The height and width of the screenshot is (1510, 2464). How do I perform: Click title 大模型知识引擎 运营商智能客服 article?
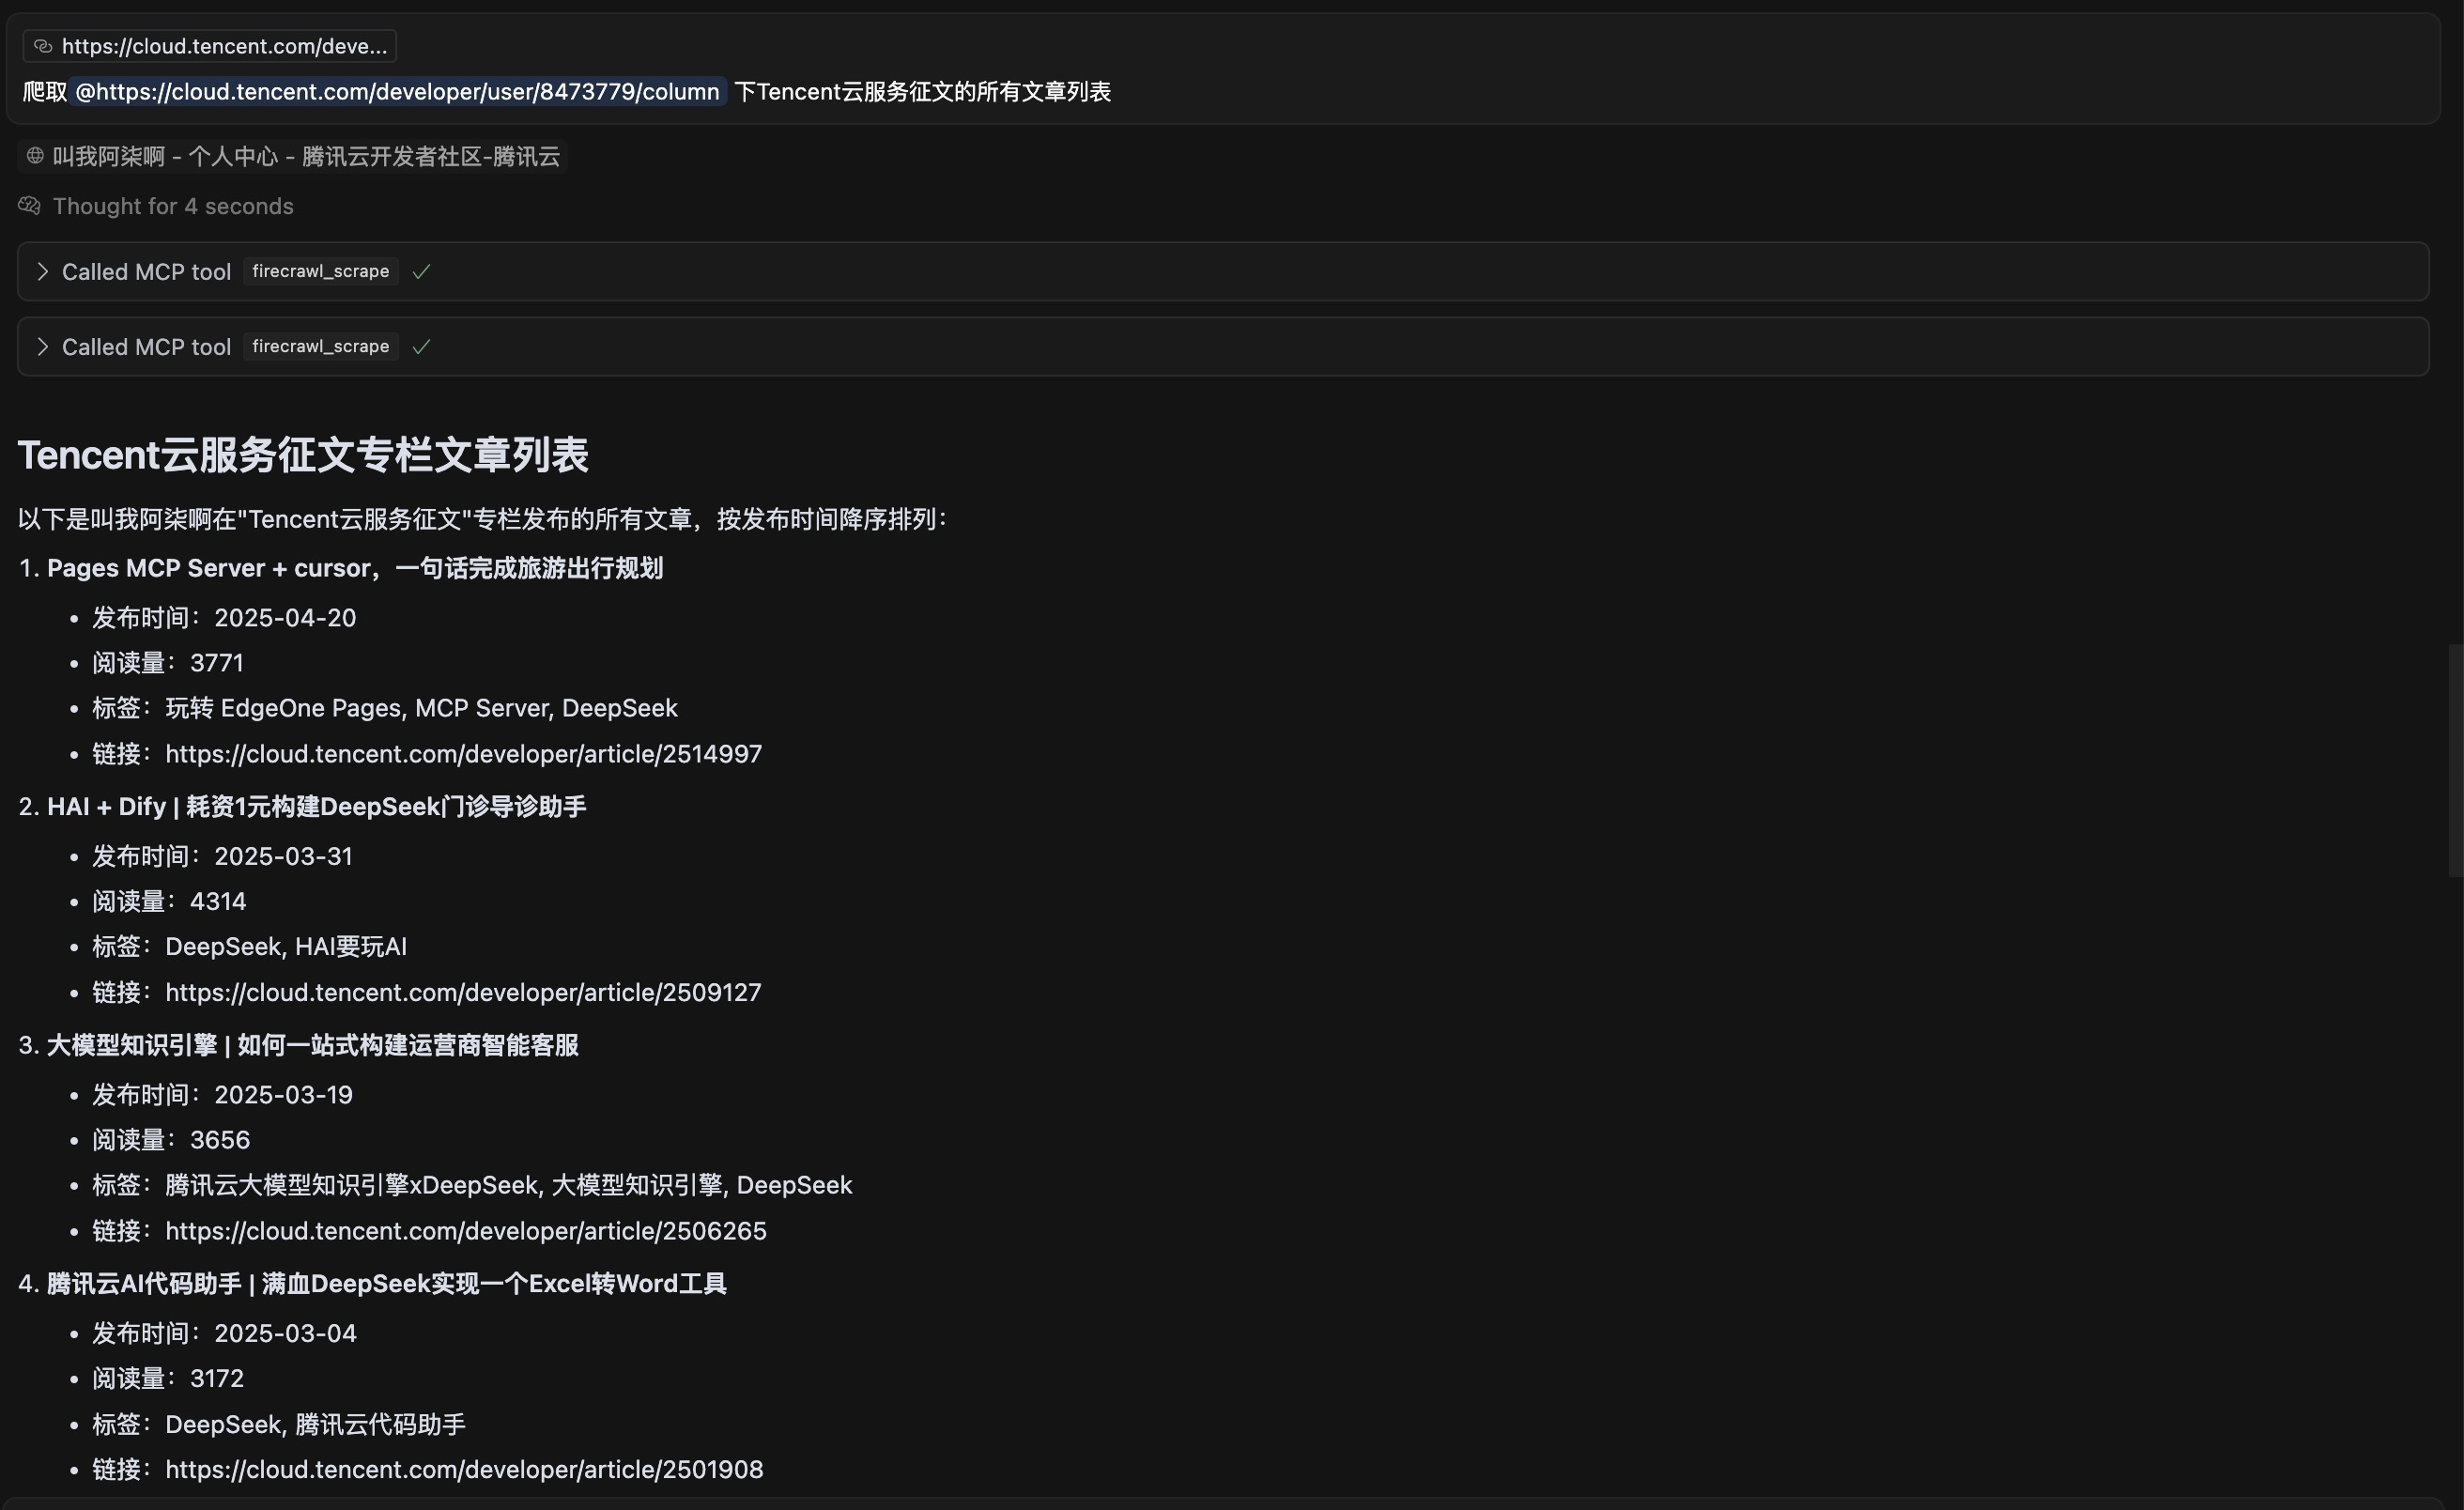[313, 1045]
